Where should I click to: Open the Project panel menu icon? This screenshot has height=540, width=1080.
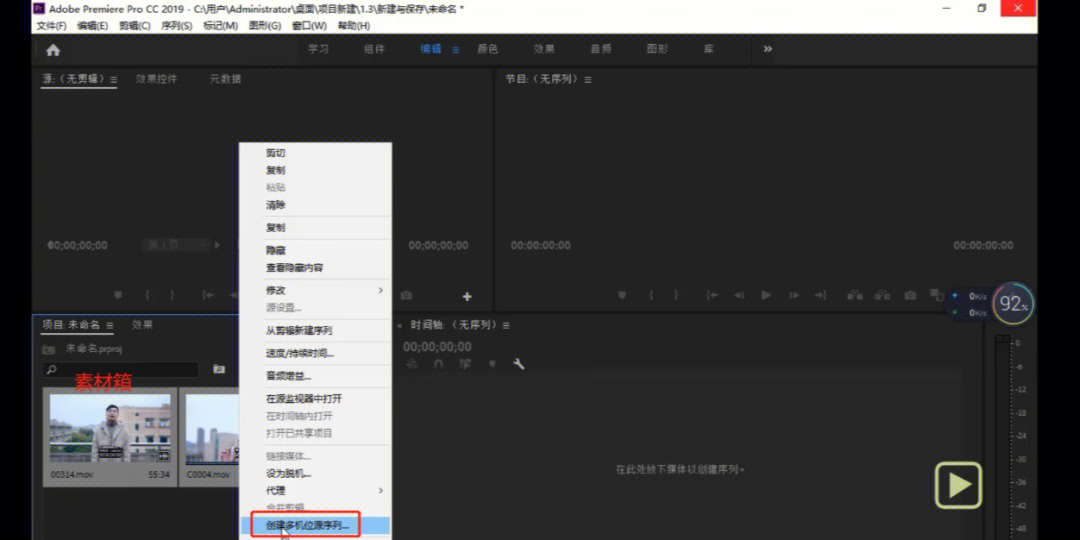point(110,325)
